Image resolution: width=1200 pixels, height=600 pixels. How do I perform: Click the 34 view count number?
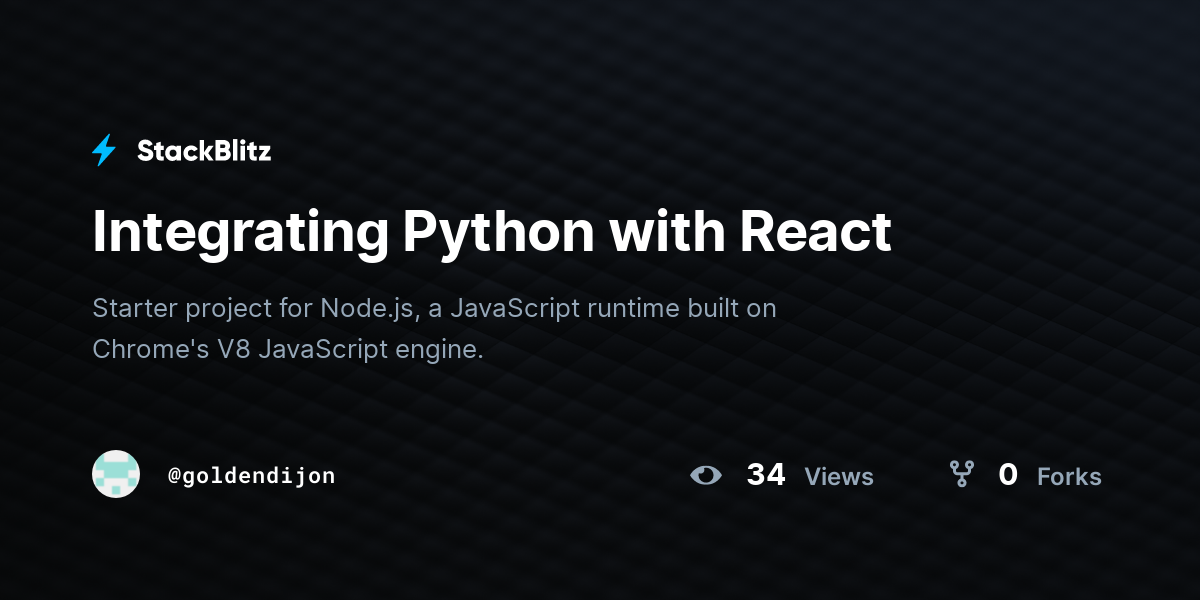tap(766, 475)
